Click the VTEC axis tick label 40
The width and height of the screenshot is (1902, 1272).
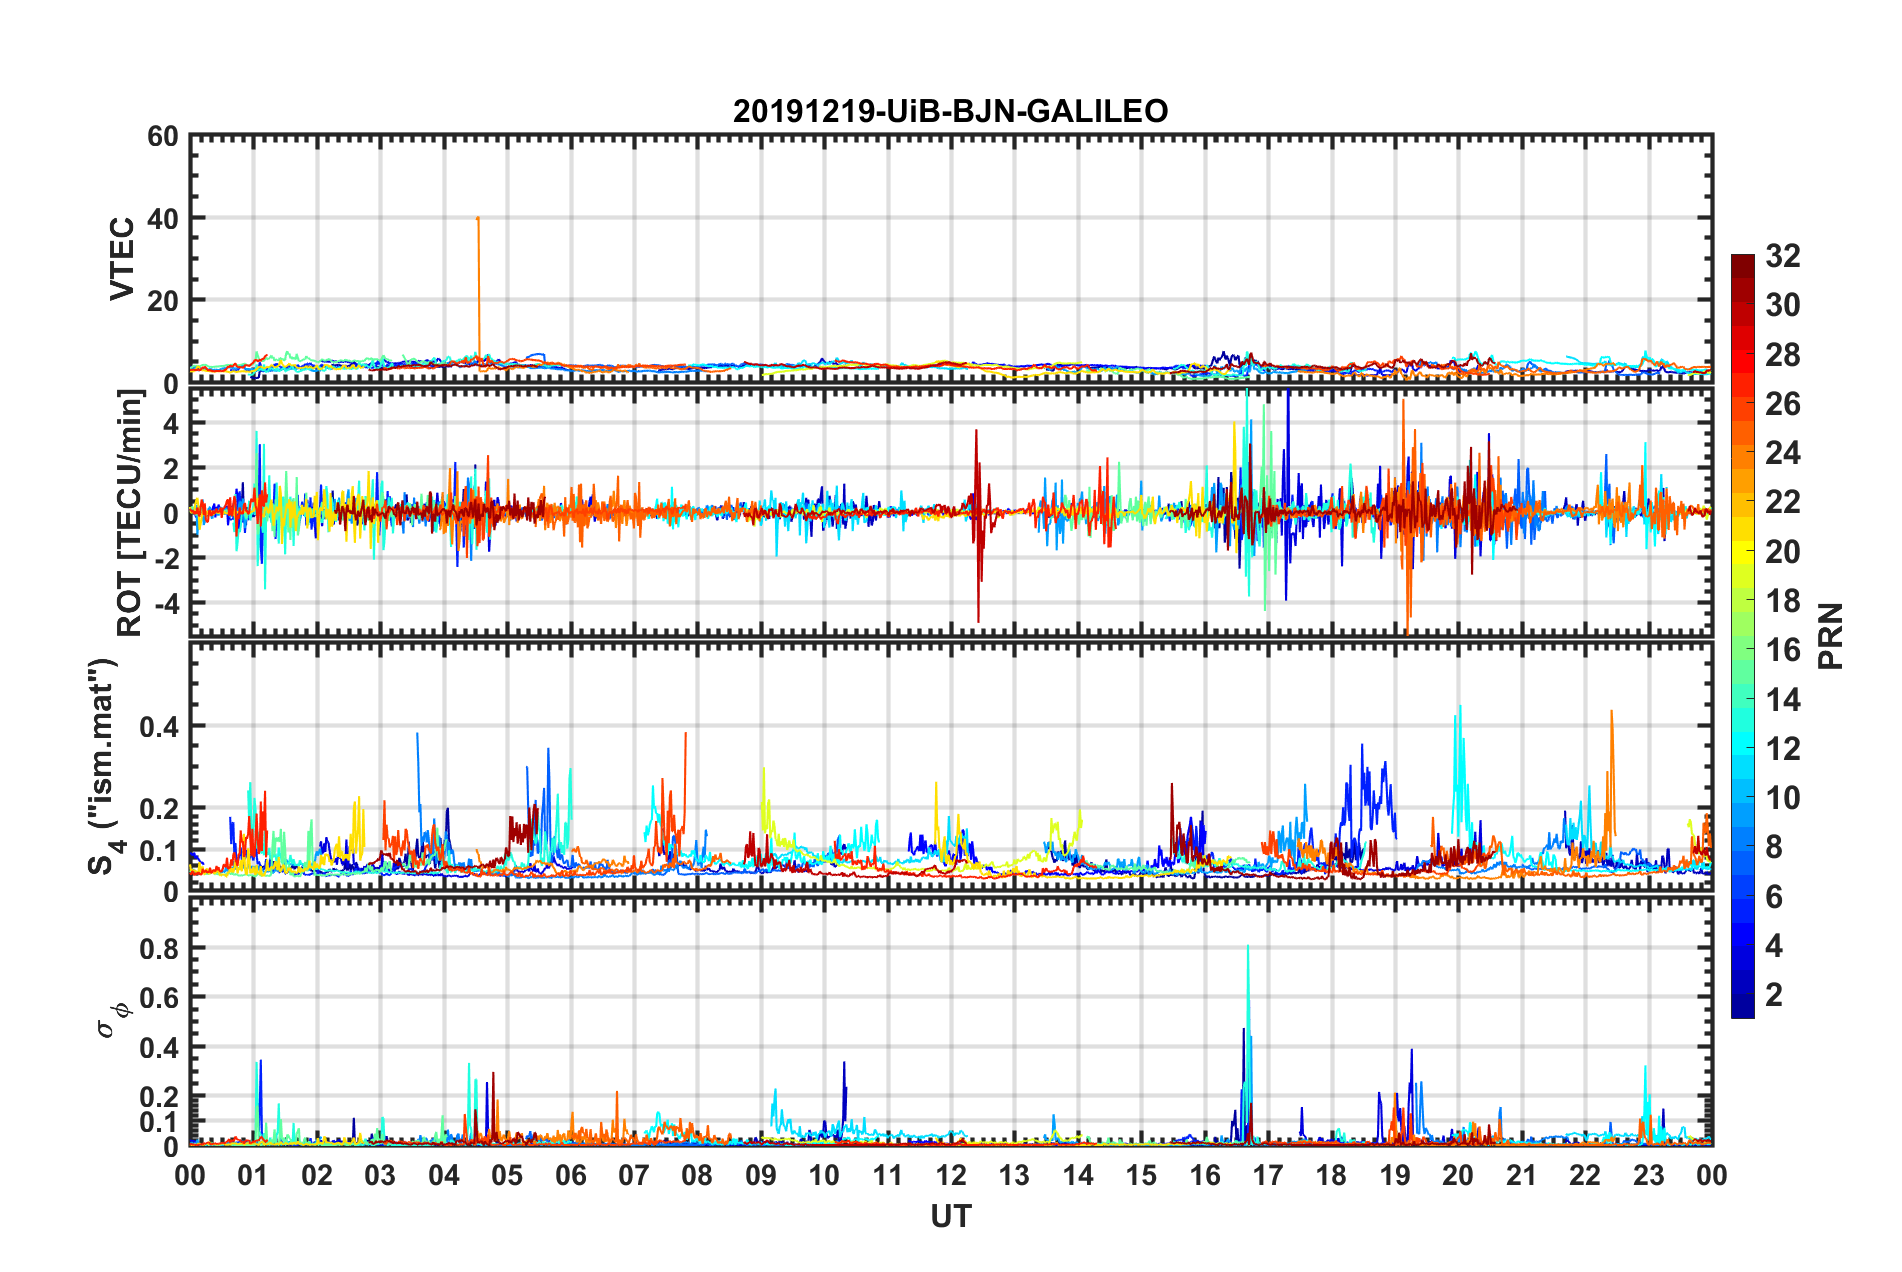click(x=163, y=218)
